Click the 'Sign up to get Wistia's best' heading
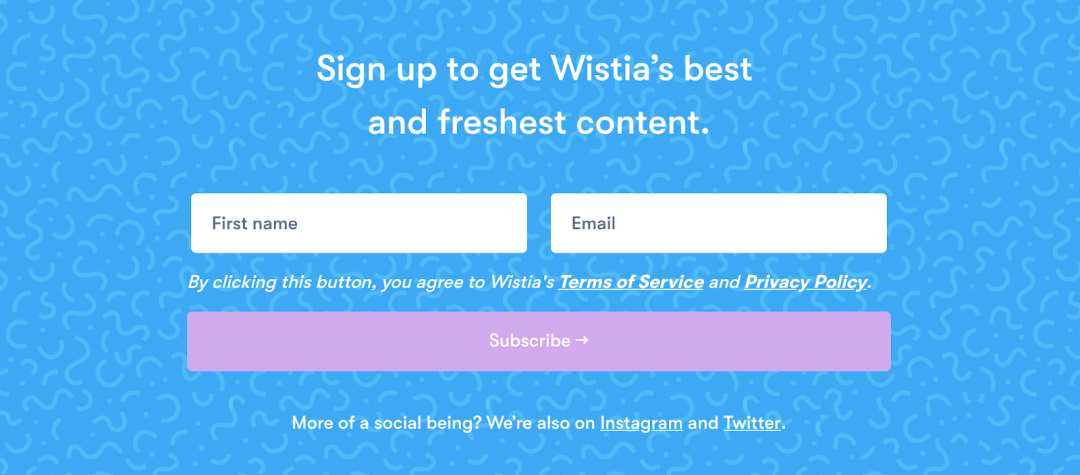The height and width of the screenshot is (475, 1080). pos(534,70)
